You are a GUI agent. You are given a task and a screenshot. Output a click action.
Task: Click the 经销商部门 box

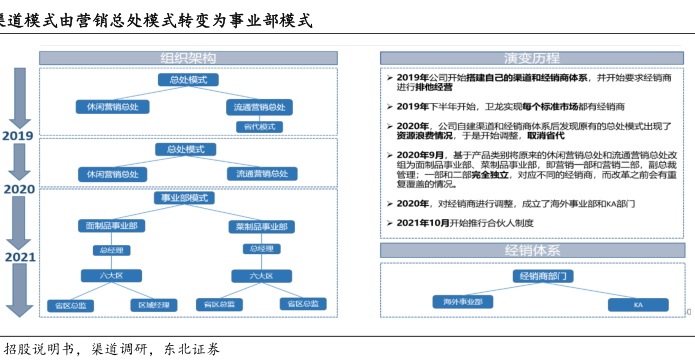[543, 277]
